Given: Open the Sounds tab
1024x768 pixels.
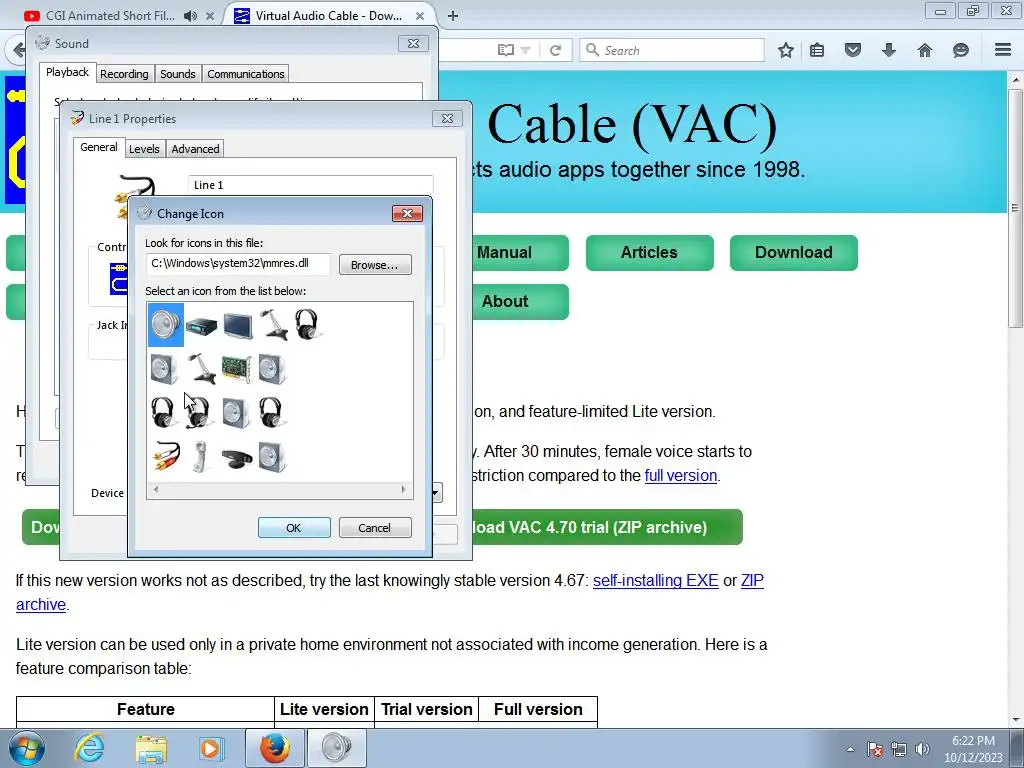Looking at the screenshot, I should point(178,74).
